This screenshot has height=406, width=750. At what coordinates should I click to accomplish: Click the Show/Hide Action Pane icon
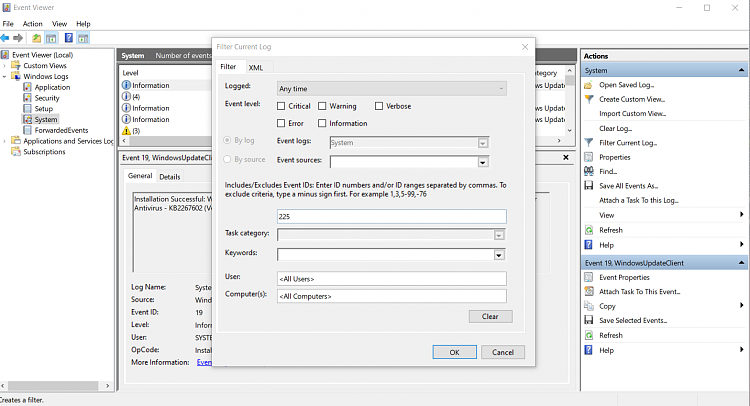(x=83, y=38)
